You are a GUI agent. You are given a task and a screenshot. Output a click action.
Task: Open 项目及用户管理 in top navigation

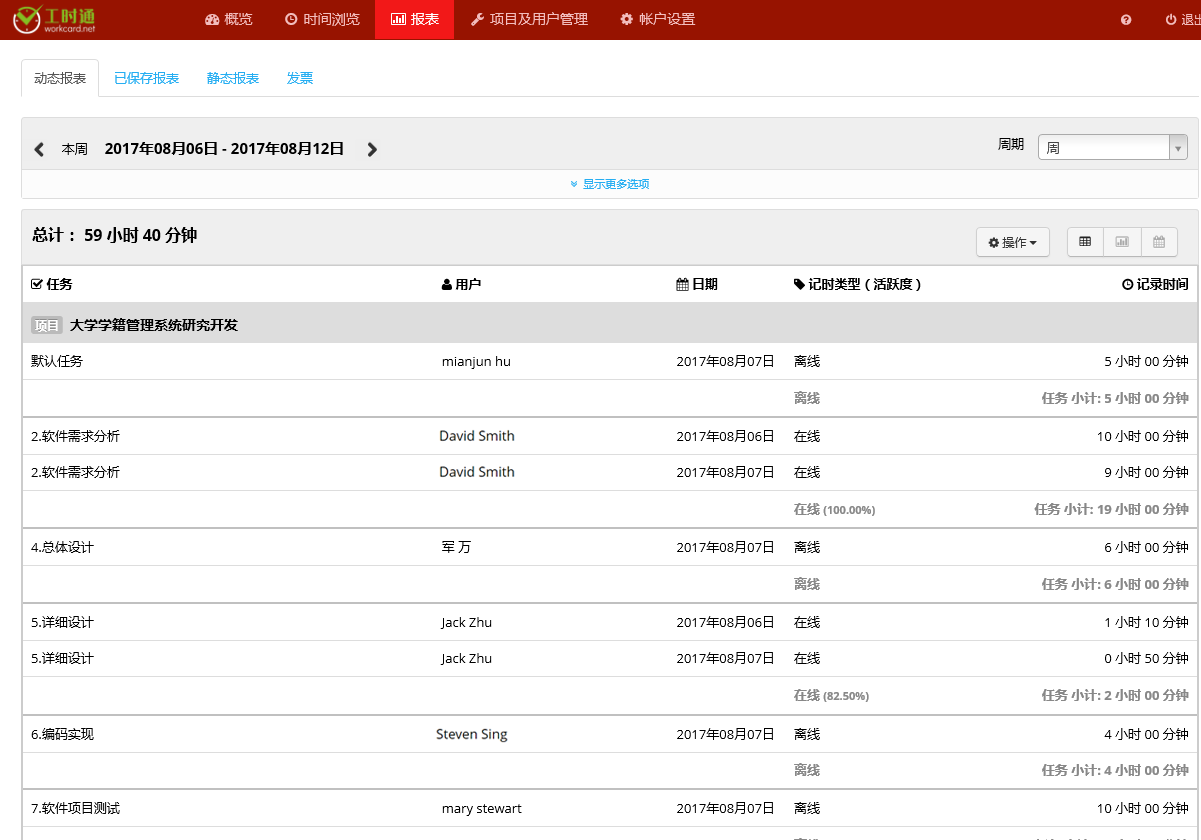[x=529, y=20]
